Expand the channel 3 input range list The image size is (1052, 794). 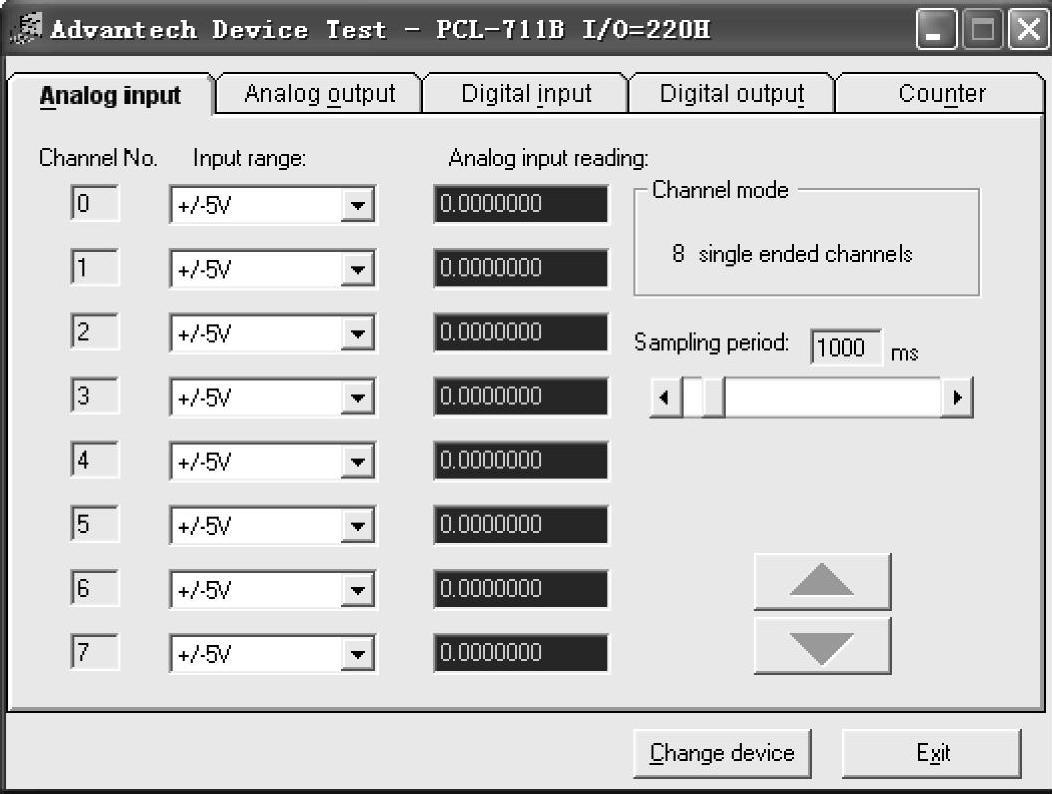point(357,397)
